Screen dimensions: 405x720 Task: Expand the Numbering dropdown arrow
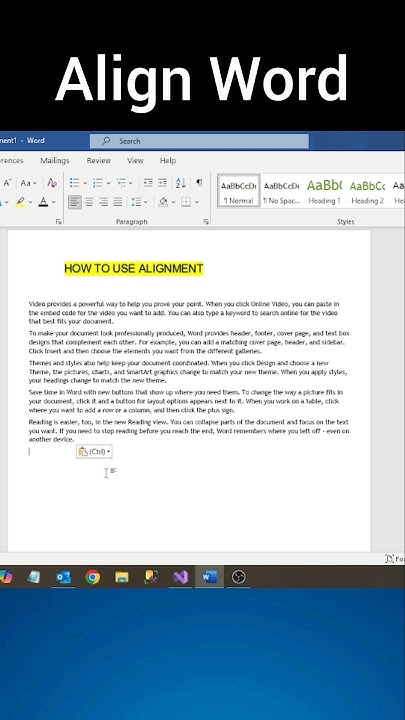[x=108, y=183]
